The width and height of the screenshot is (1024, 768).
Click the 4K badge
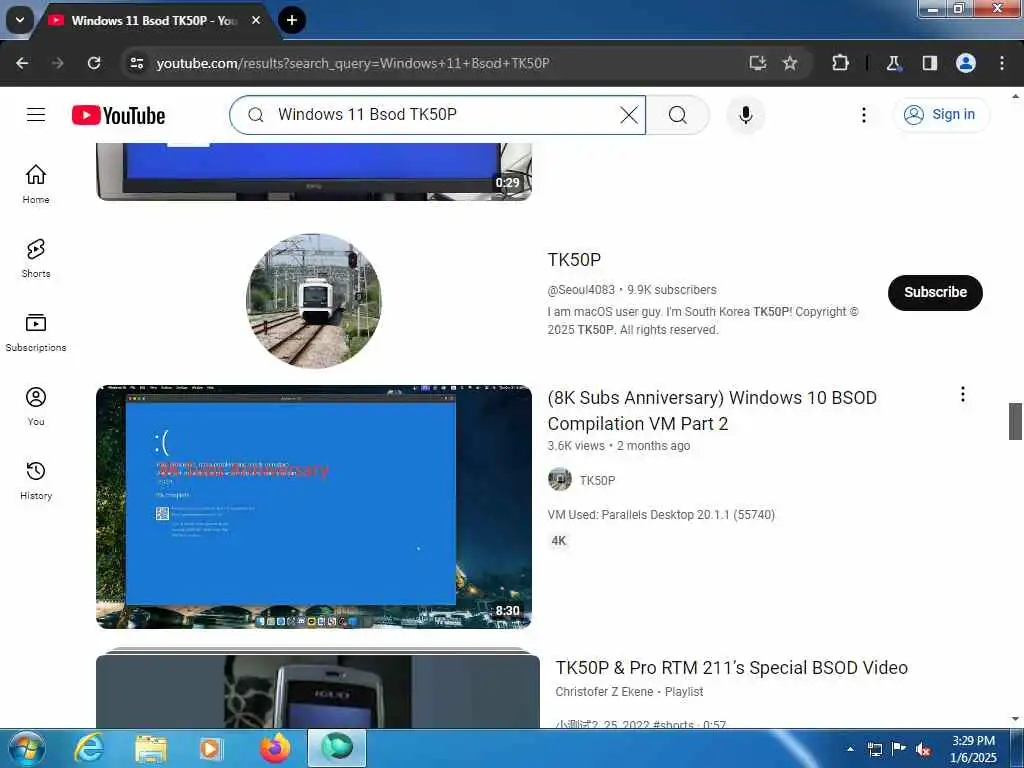click(559, 541)
